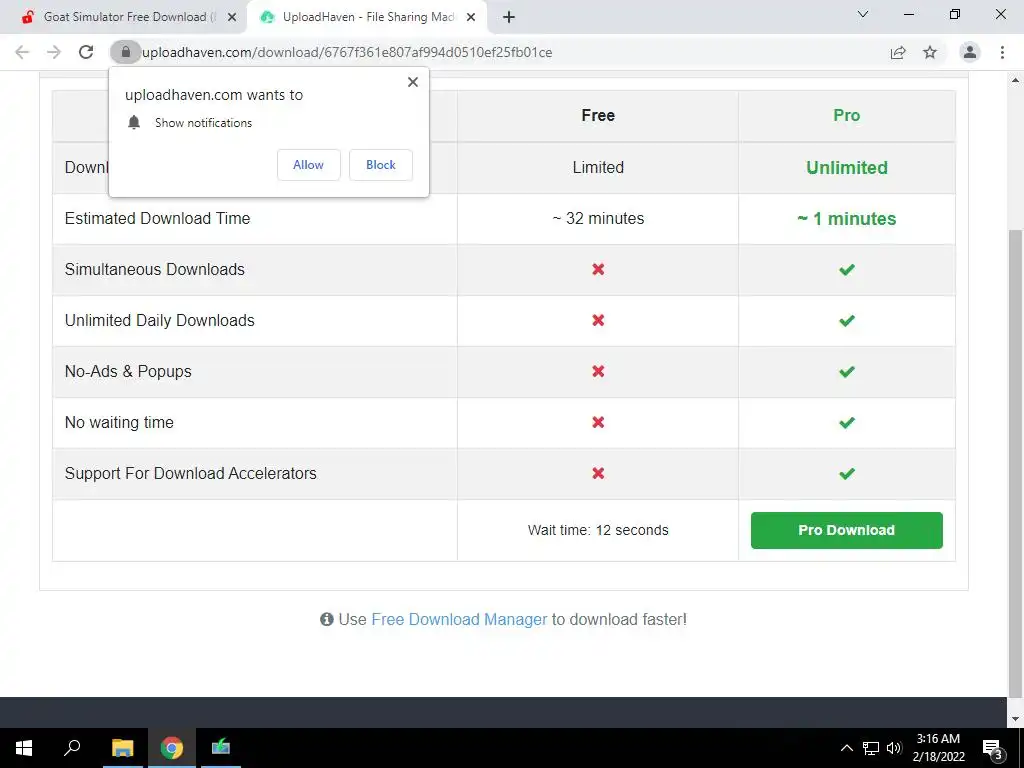The image size is (1024, 768).
Task: Bookmark this page with the star icon
Action: (930, 52)
